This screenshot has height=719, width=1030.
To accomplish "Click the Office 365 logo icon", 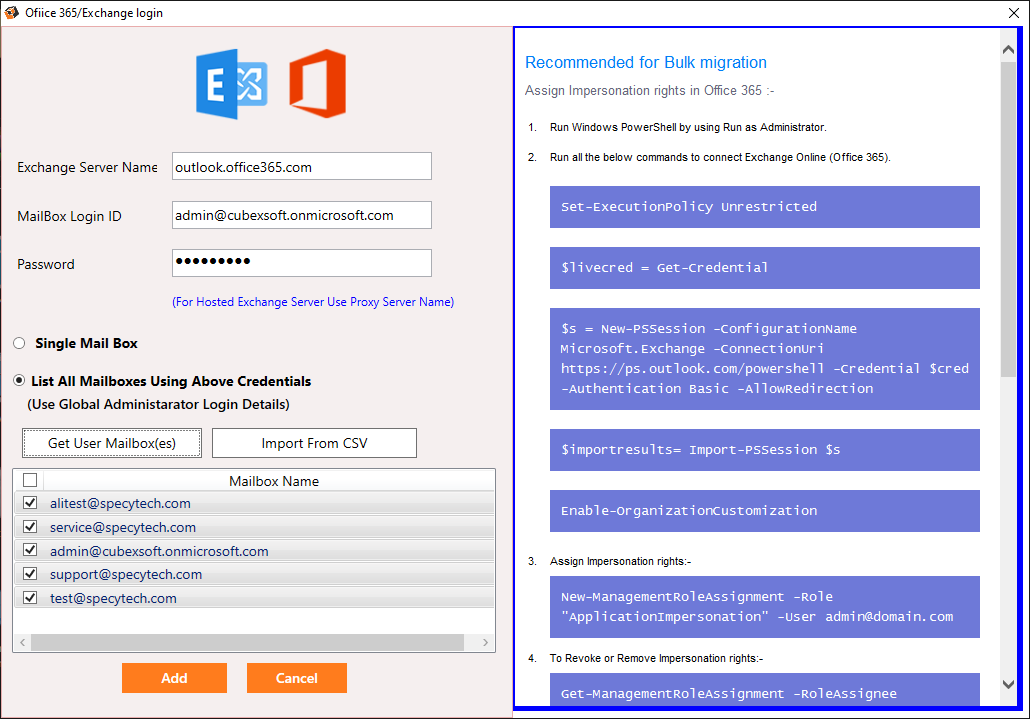I will point(318,83).
